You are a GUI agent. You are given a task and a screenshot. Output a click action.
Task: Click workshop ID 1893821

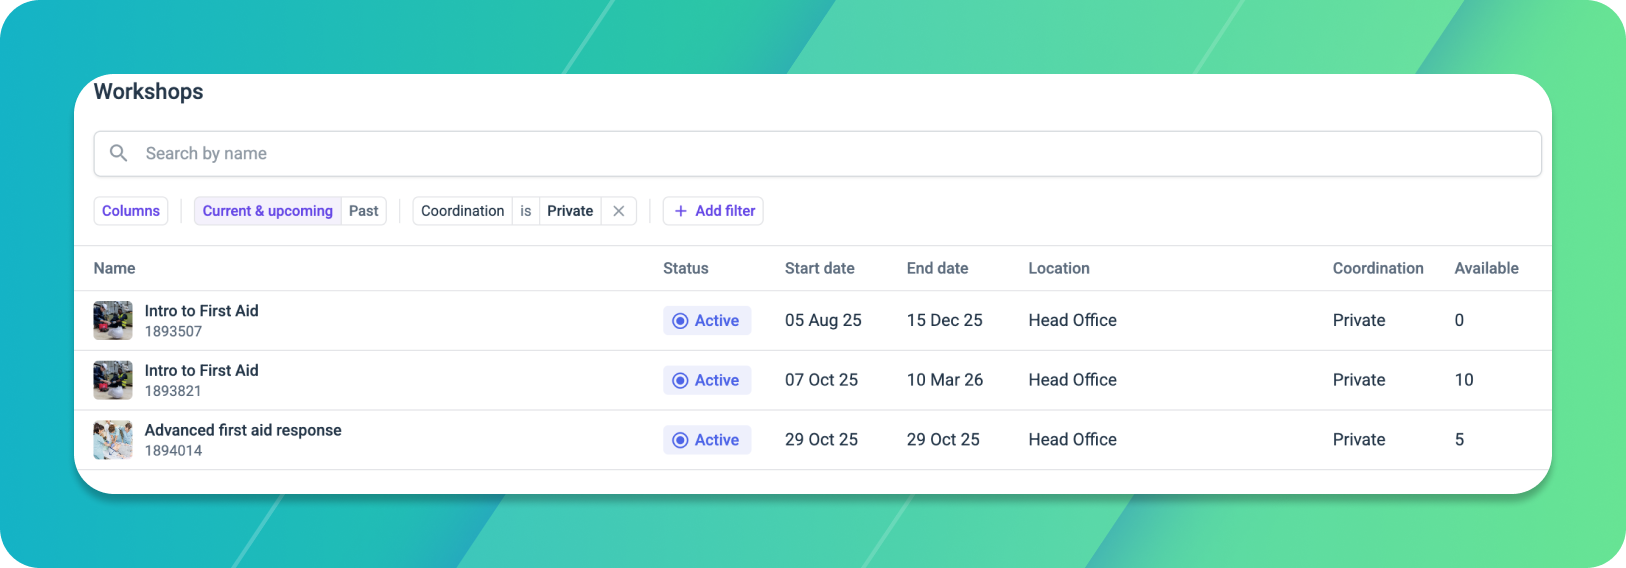click(173, 392)
